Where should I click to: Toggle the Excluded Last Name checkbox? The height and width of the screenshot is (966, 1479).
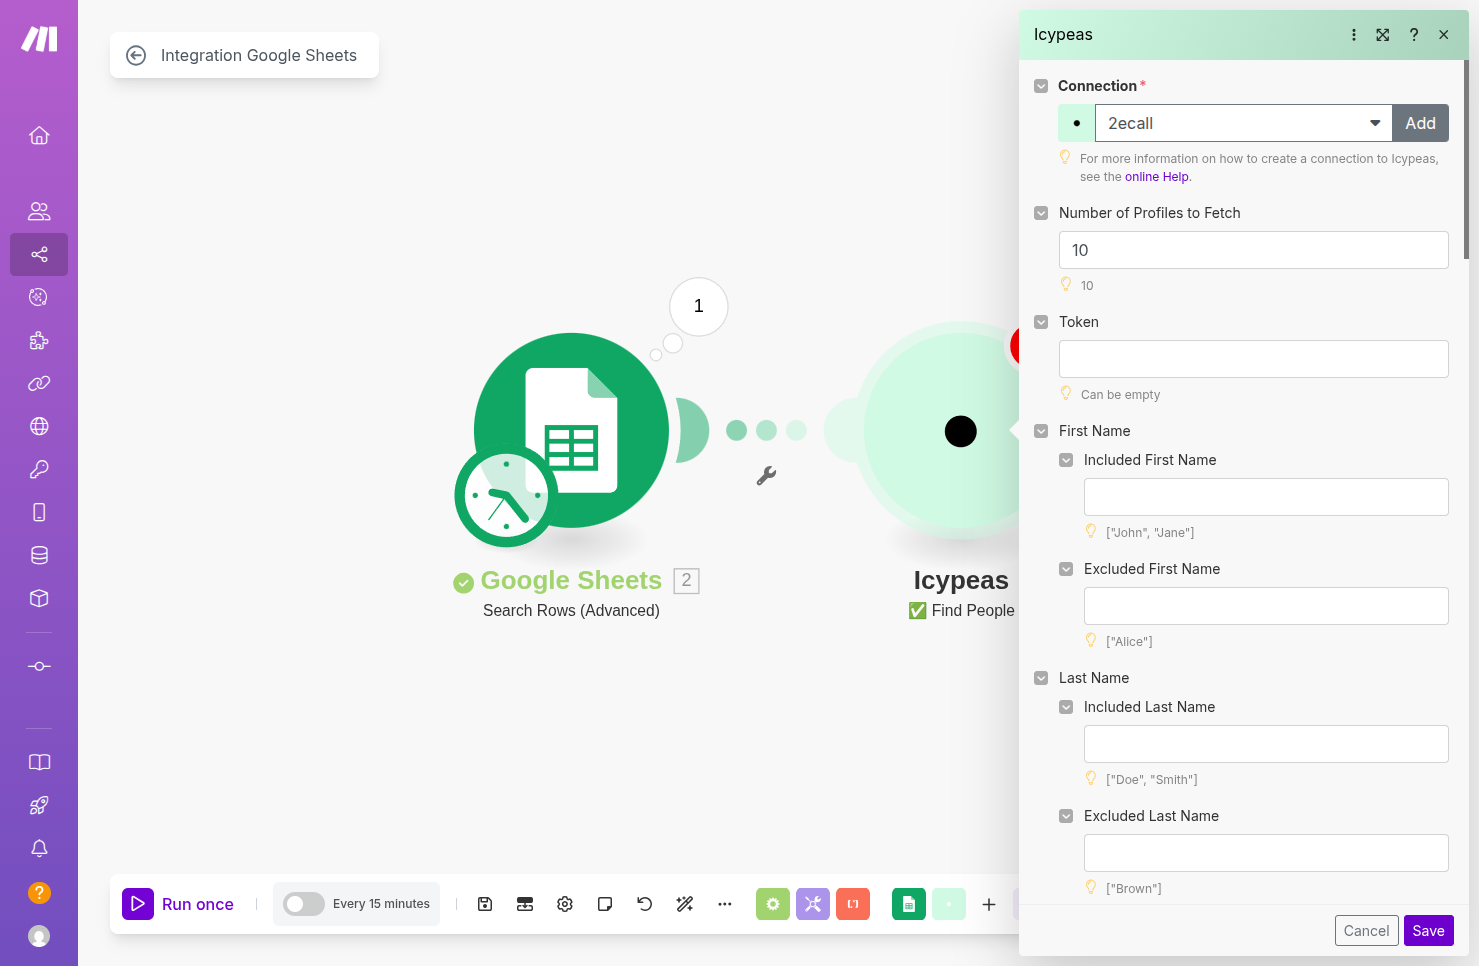click(1066, 816)
